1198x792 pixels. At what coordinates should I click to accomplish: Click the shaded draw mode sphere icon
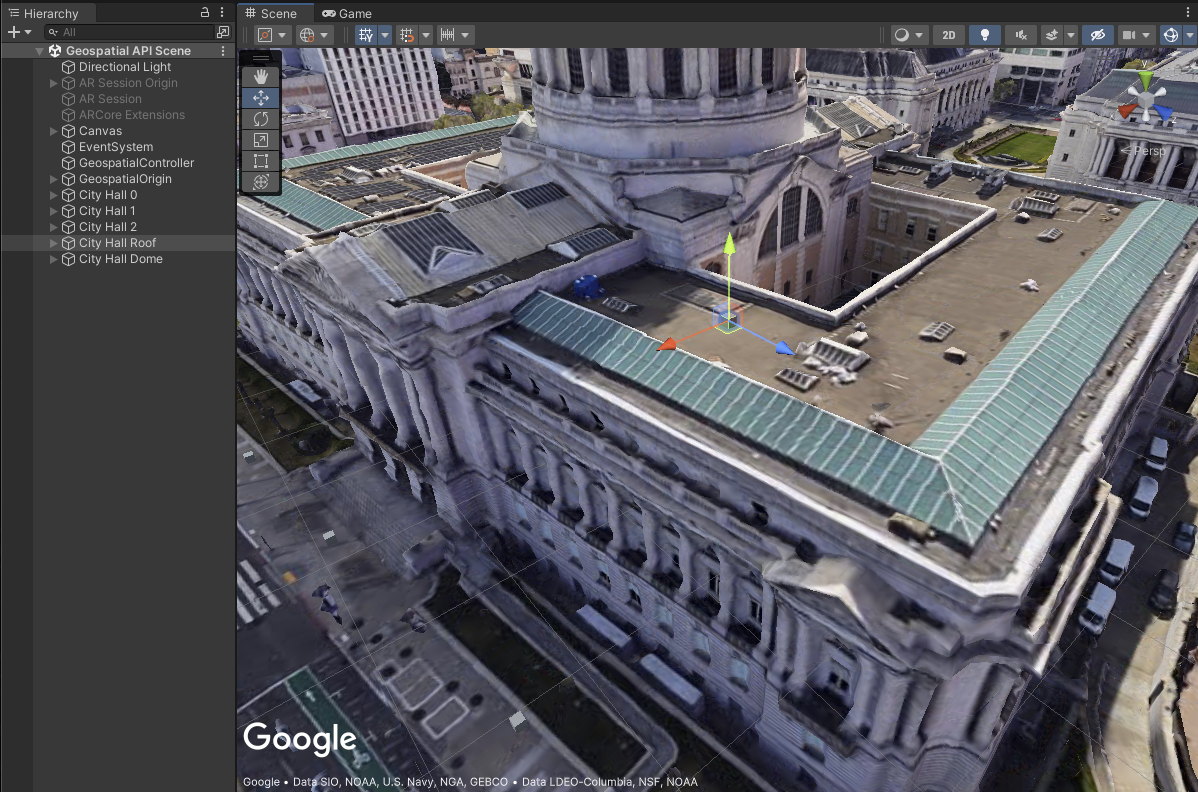(902, 34)
